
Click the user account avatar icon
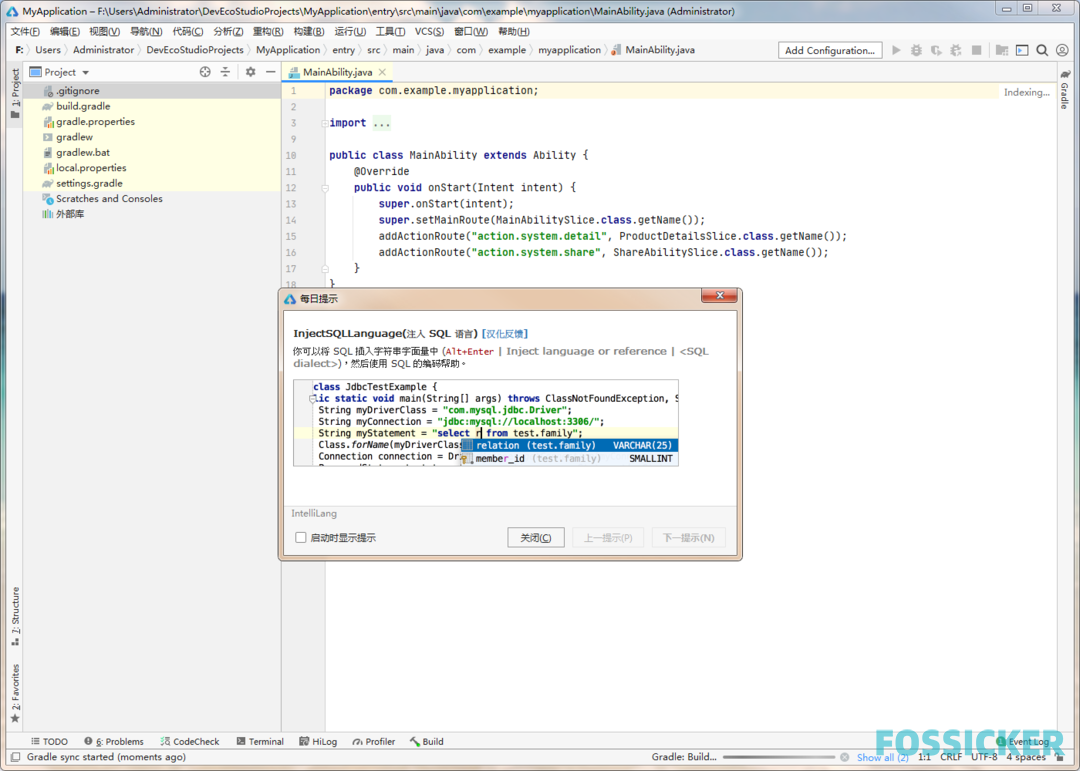coord(1062,50)
